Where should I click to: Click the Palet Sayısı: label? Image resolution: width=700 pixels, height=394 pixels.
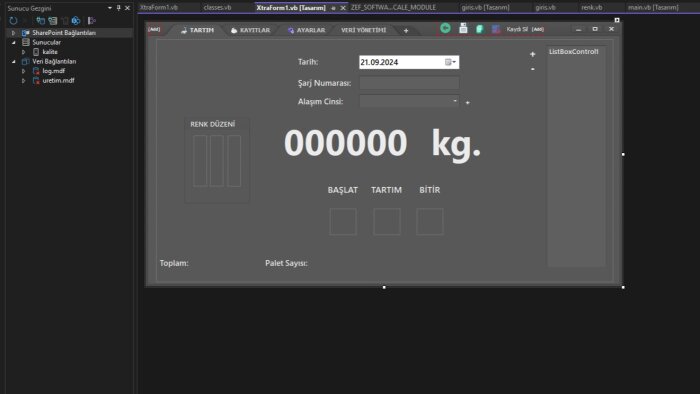tap(286, 263)
